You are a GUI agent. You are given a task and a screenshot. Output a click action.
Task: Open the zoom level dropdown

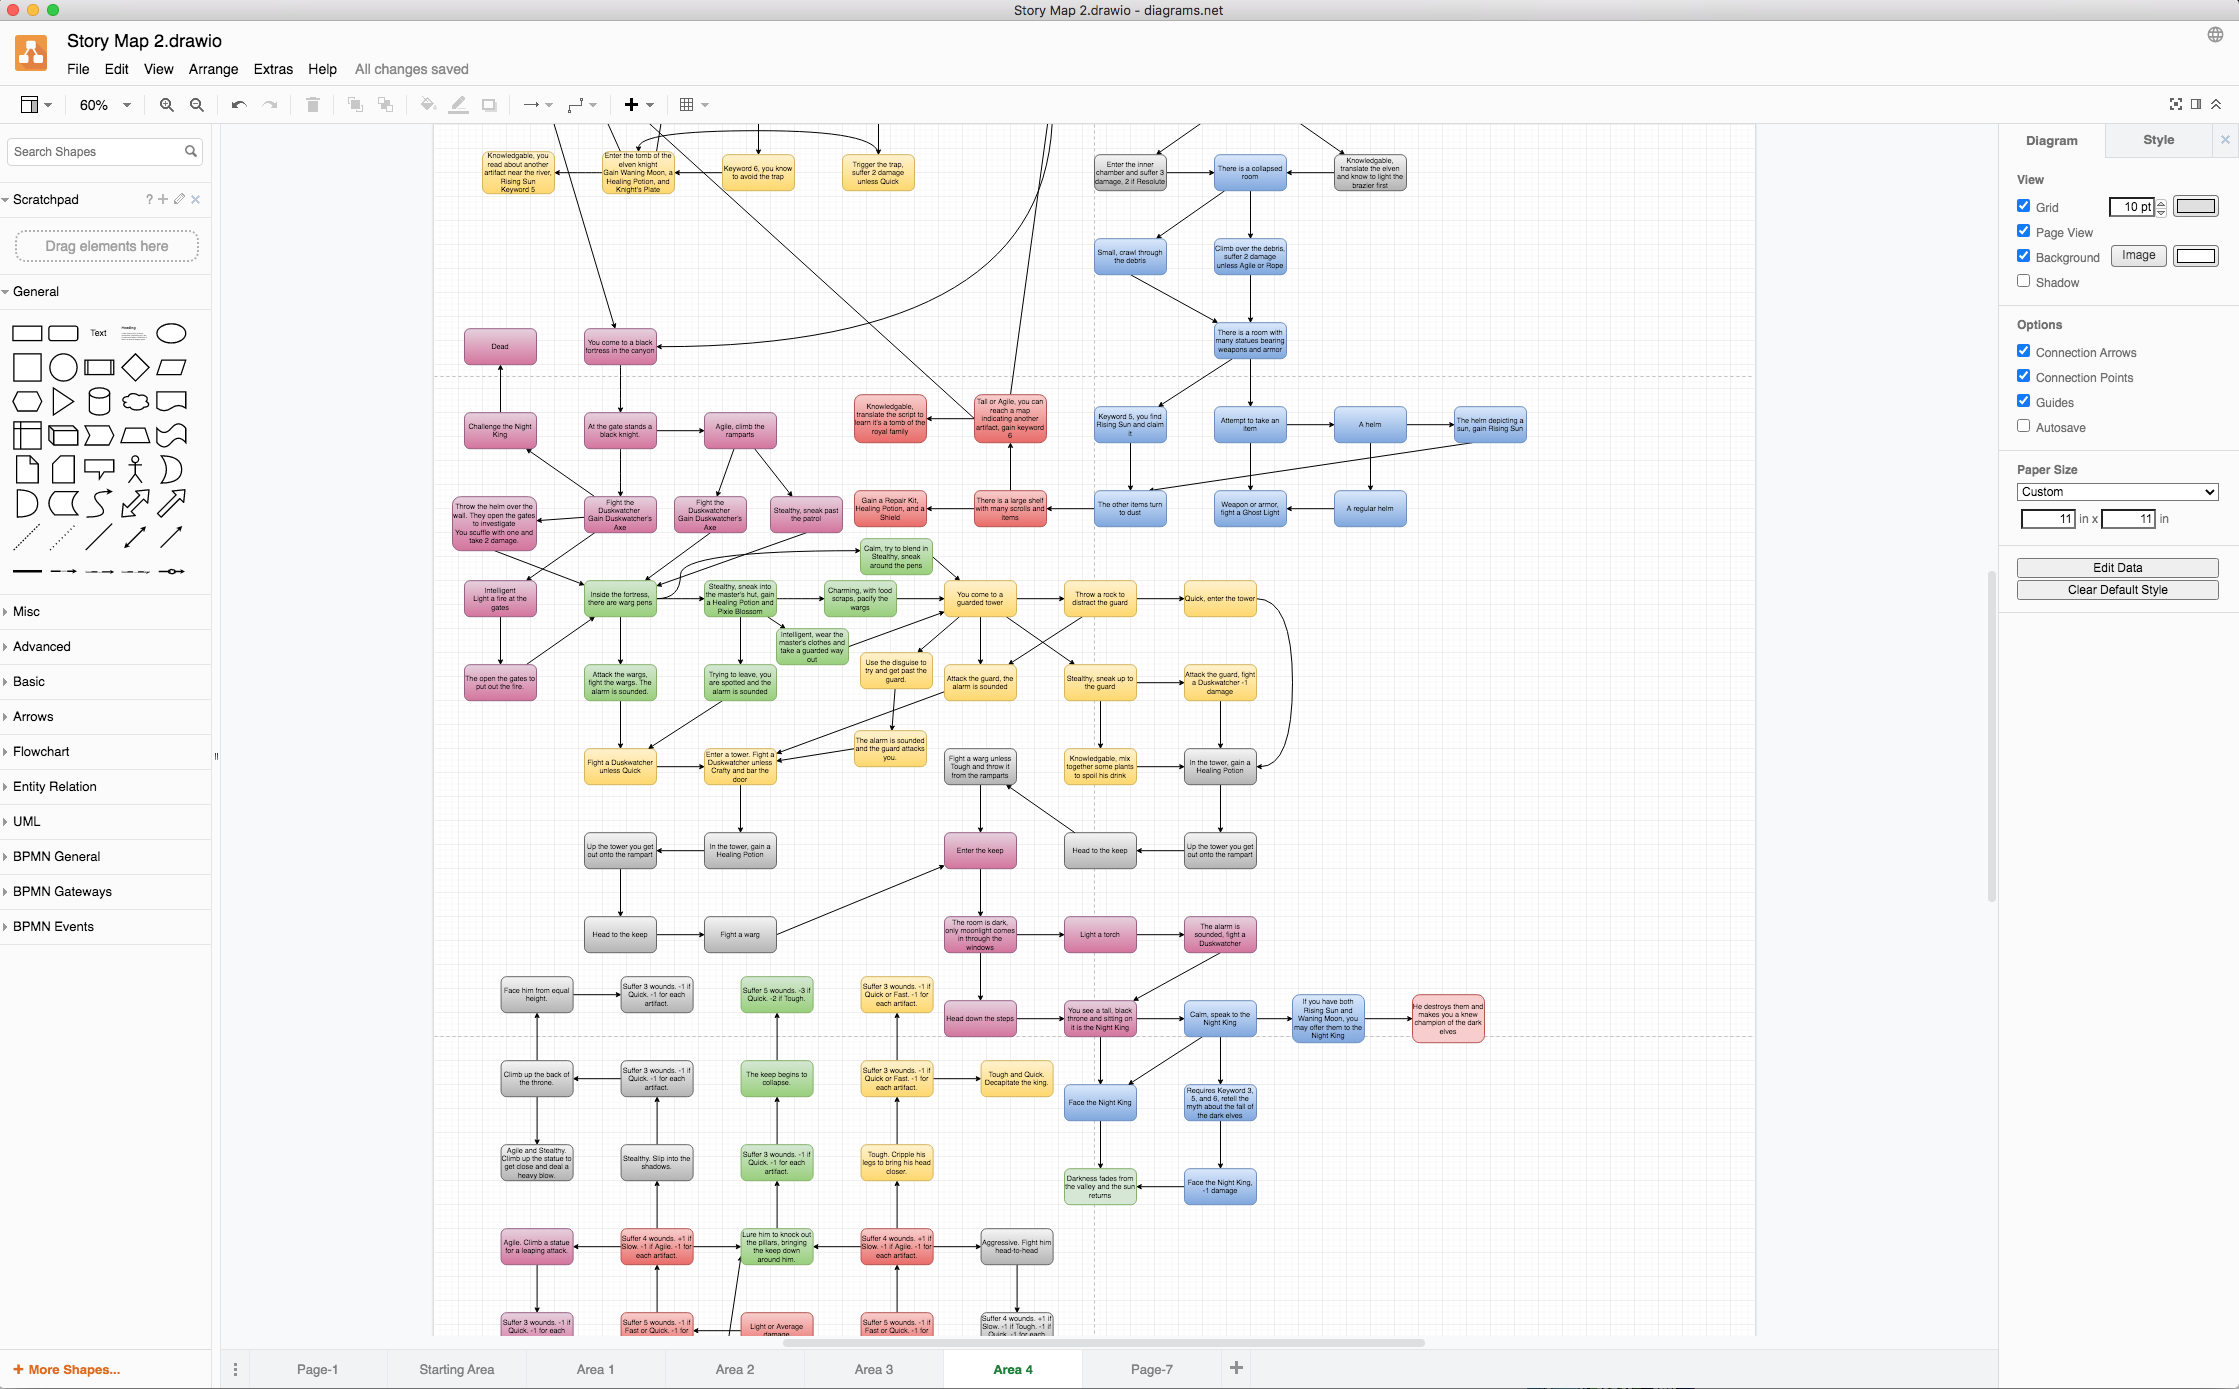pos(103,104)
